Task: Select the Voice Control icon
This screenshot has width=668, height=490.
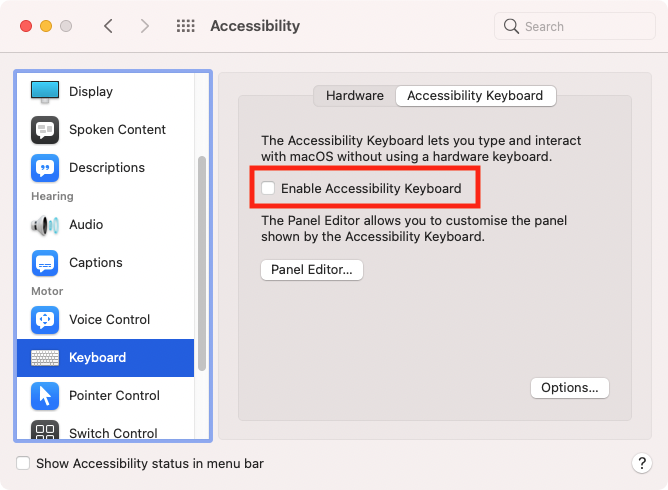Action: tap(45, 320)
